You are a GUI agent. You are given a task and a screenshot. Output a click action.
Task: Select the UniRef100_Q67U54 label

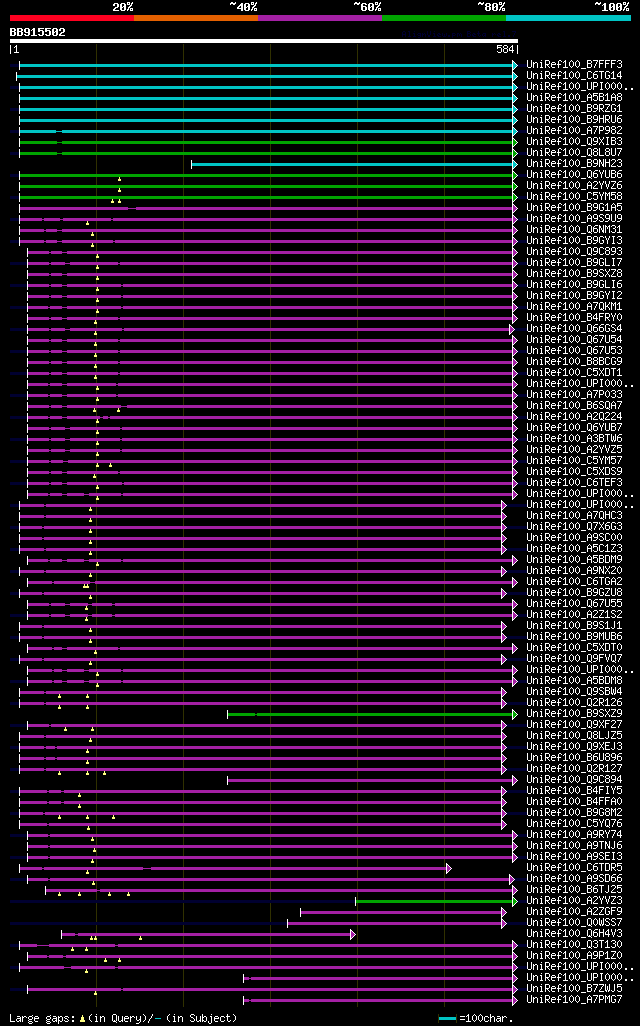click(574, 340)
